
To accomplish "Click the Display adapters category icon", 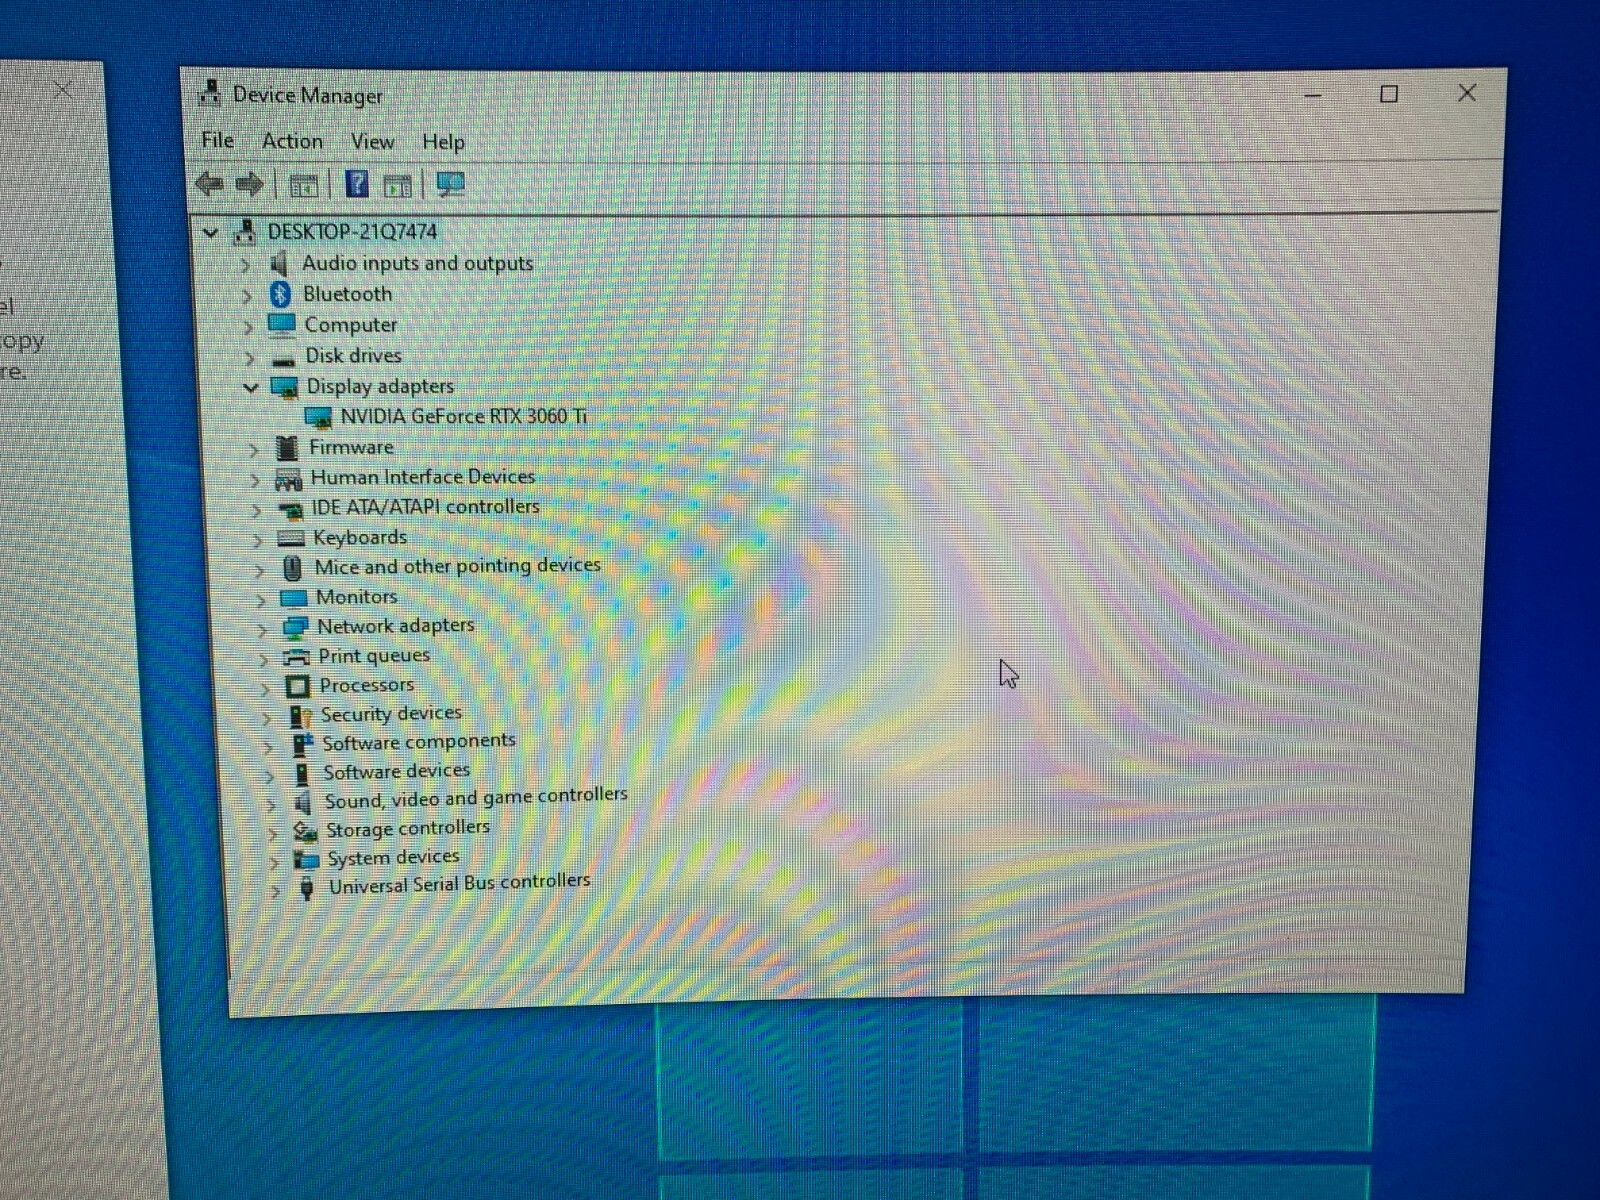I will point(285,387).
